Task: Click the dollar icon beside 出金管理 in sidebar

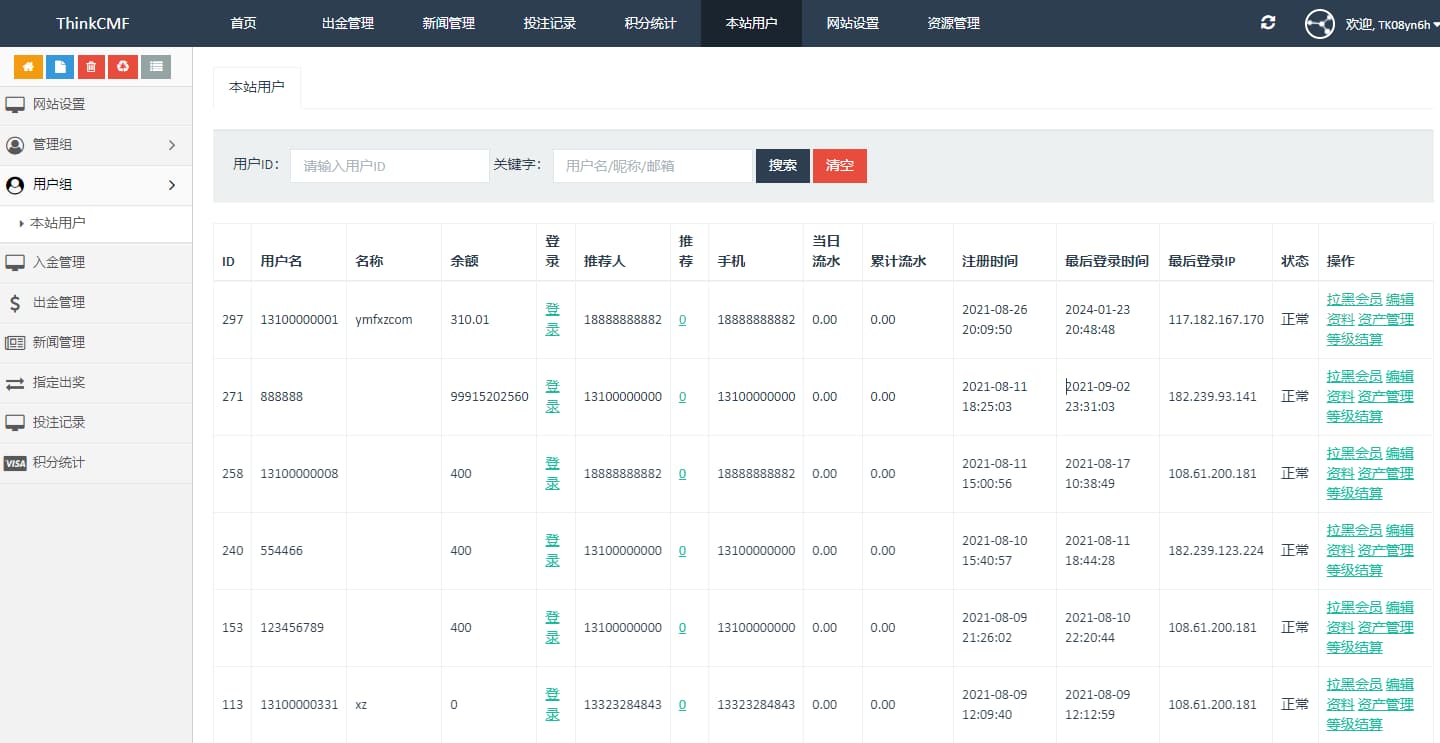Action: pyautogui.click(x=15, y=302)
